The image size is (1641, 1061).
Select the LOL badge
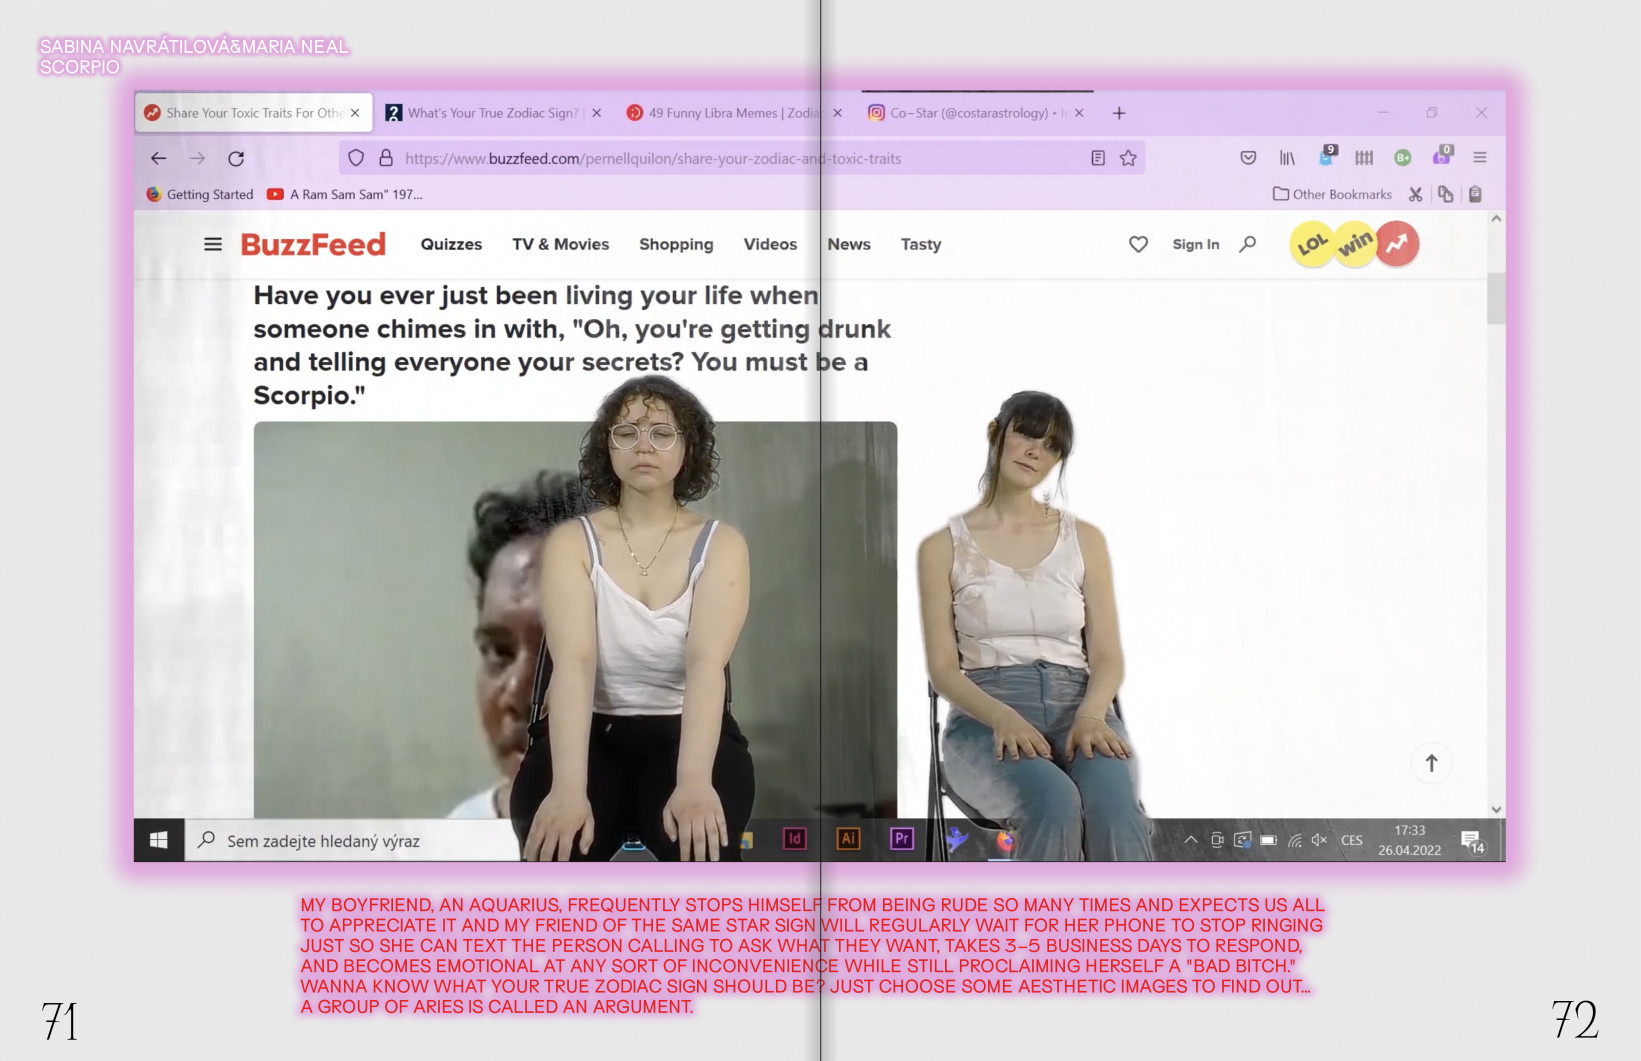coord(1312,244)
